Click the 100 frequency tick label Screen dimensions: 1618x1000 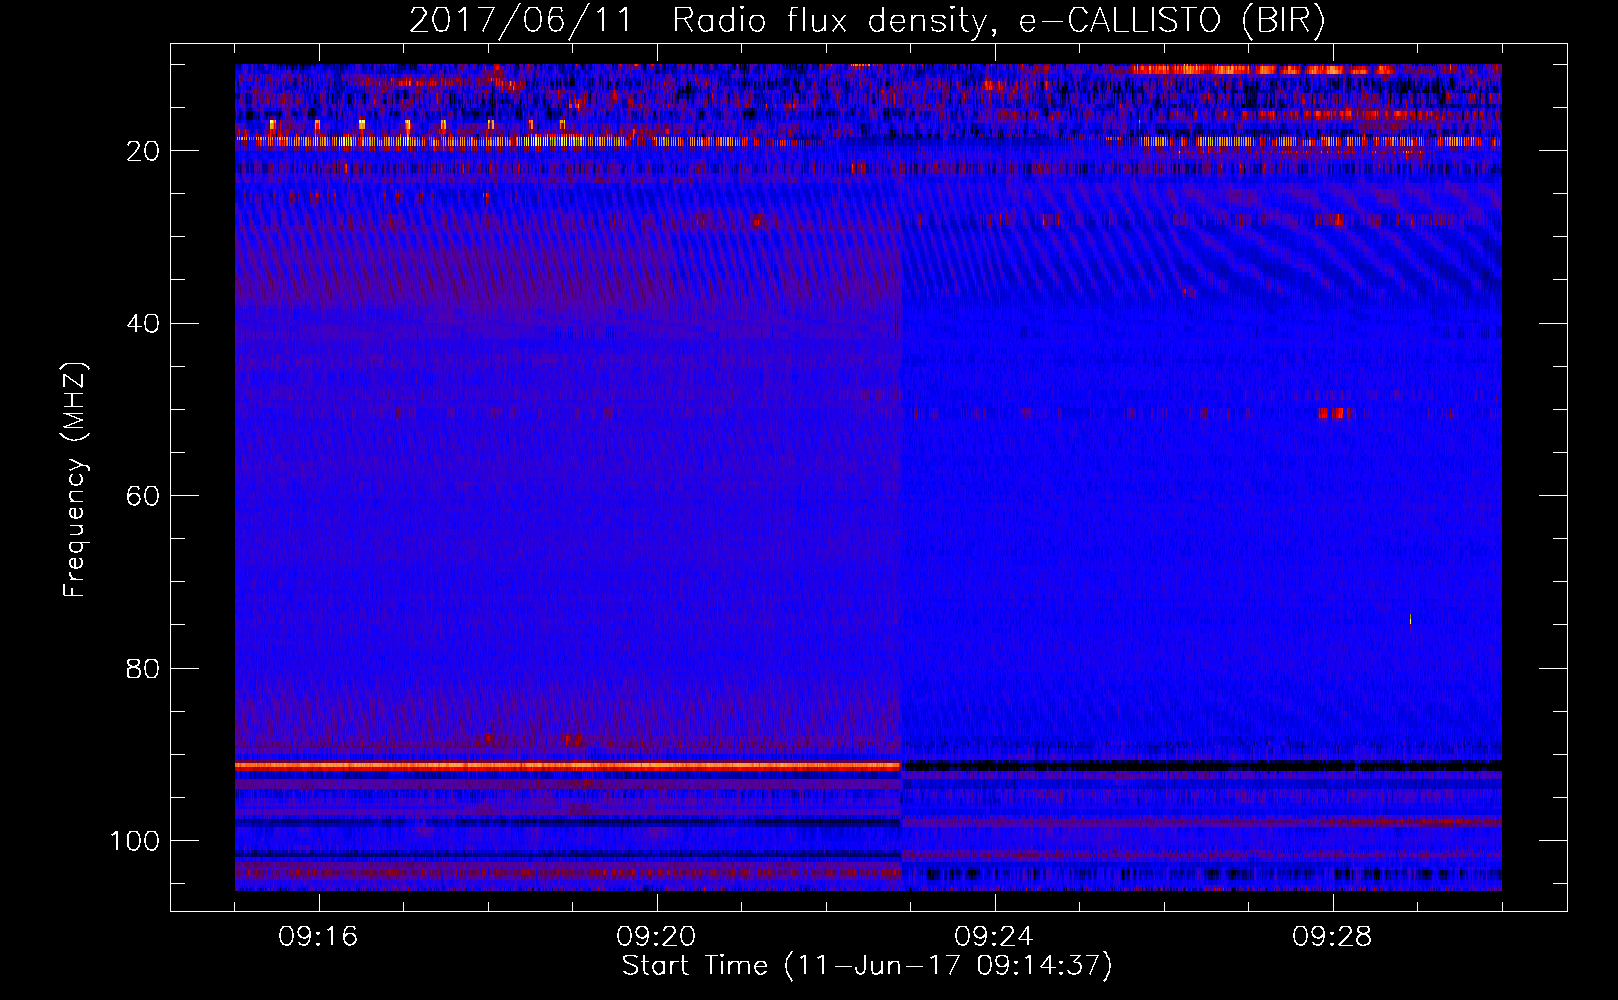(135, 841)
